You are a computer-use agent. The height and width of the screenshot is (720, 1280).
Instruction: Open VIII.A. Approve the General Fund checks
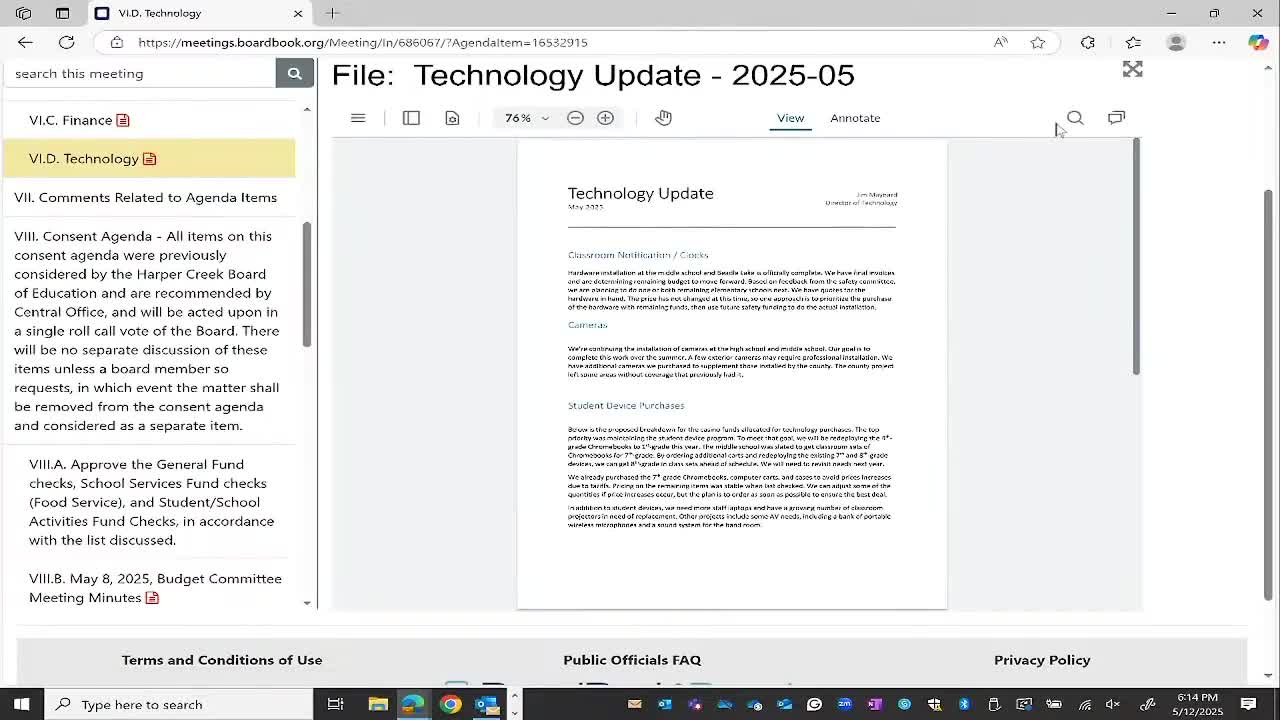pos(152,502)
